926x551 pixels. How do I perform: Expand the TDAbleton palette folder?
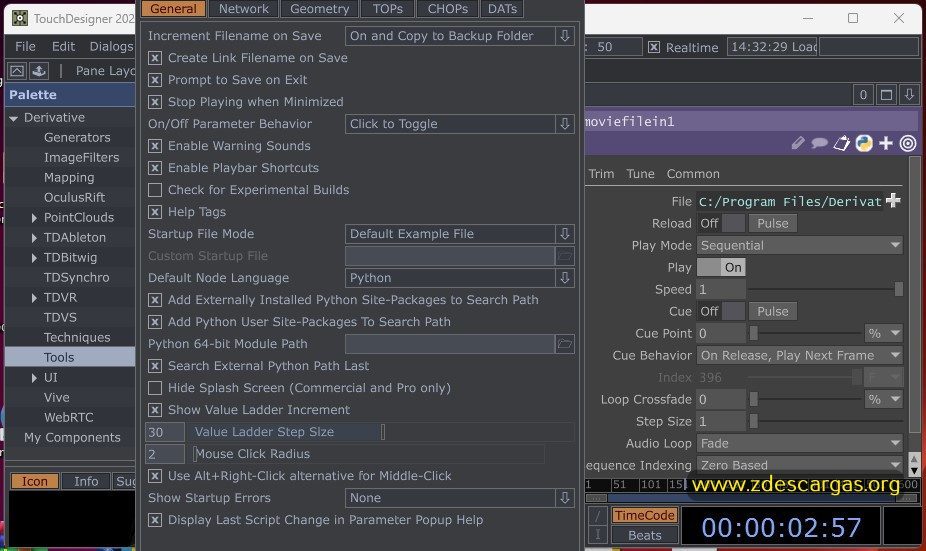tap(34, 238)
